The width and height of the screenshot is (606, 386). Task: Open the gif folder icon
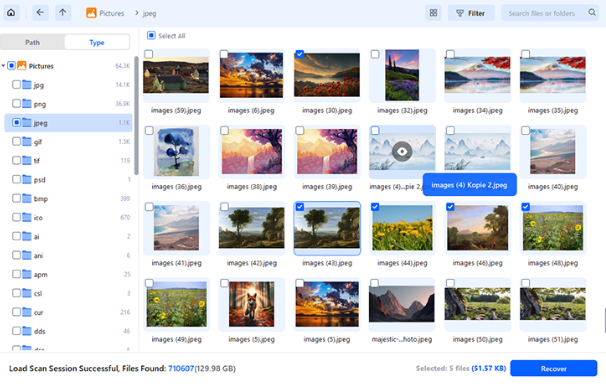[27, 141]
